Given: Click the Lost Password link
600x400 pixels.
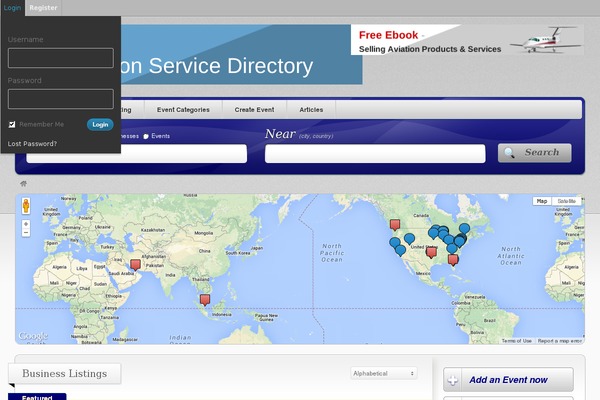Looking at the screenshot, I should [x=32, y=144].
